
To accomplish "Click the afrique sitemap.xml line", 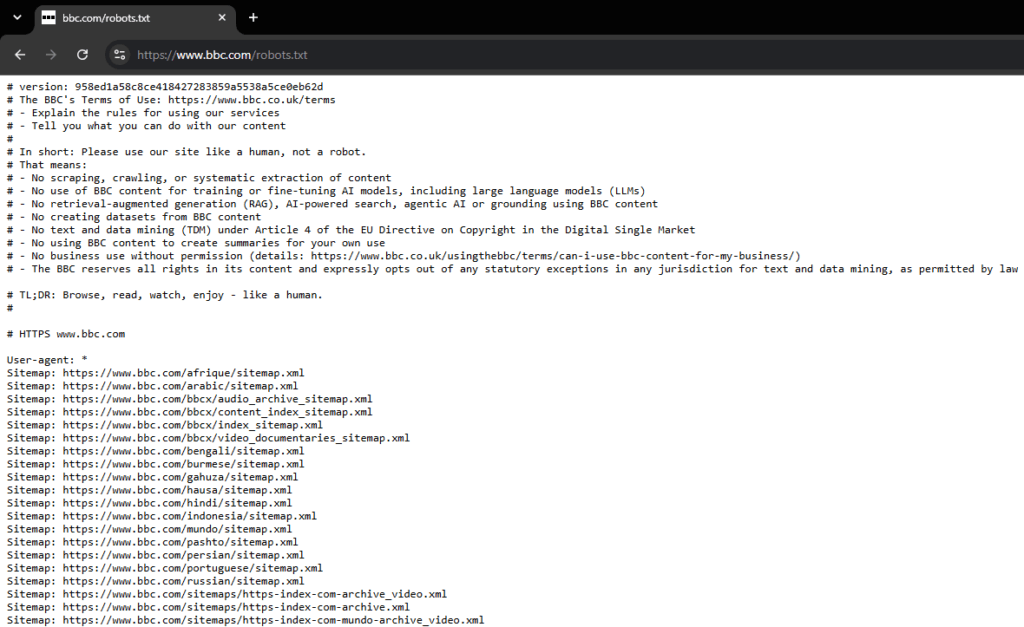I will 155,373.
